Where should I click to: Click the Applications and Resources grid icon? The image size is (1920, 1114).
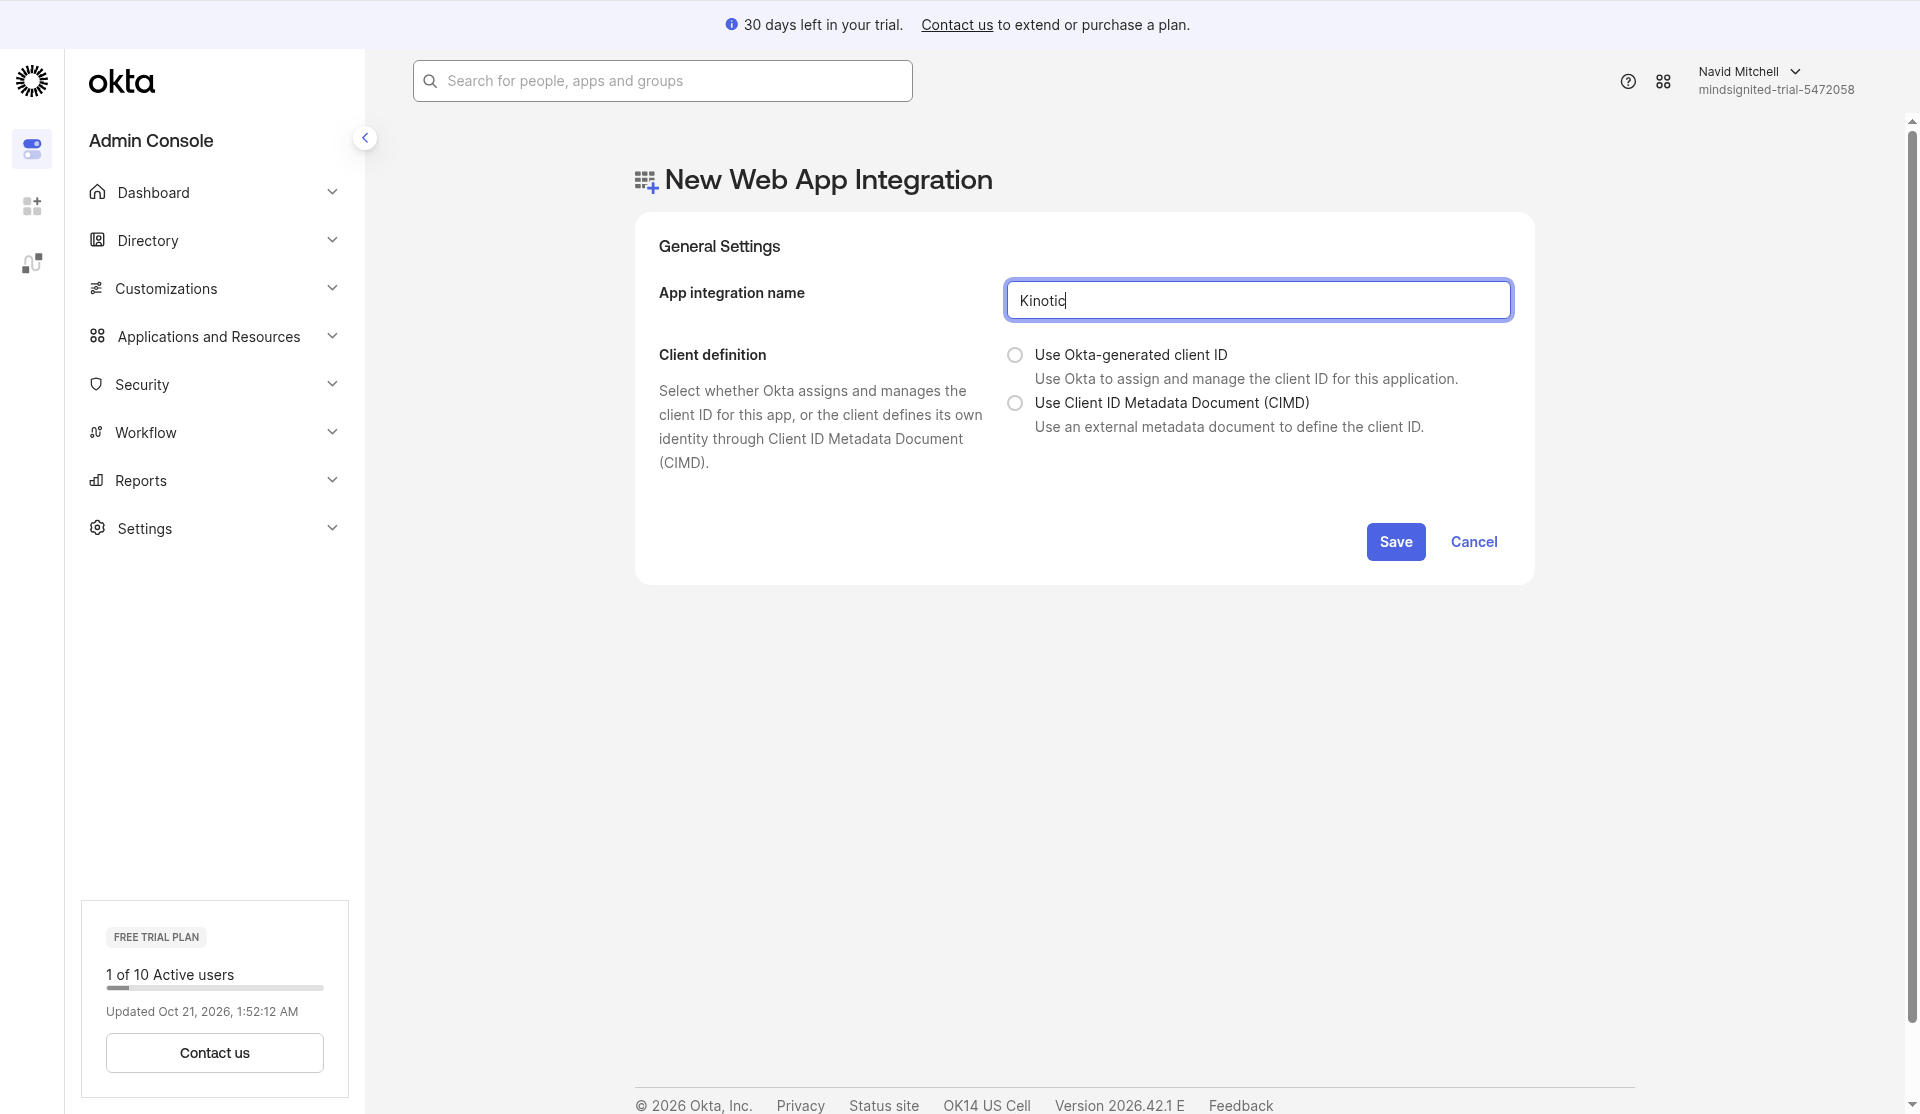click(x=97, y=336)
